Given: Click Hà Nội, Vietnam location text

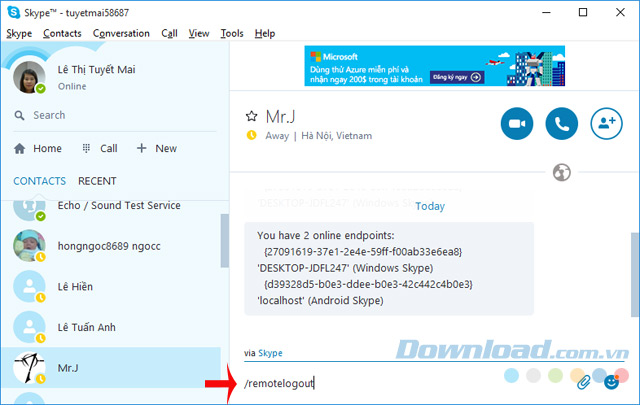Looking at the screenshot, I should (337, 136).
